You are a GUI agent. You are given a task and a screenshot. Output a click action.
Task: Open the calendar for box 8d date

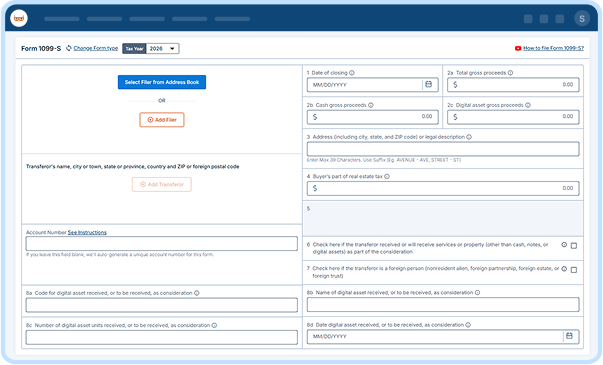[569, 336]
